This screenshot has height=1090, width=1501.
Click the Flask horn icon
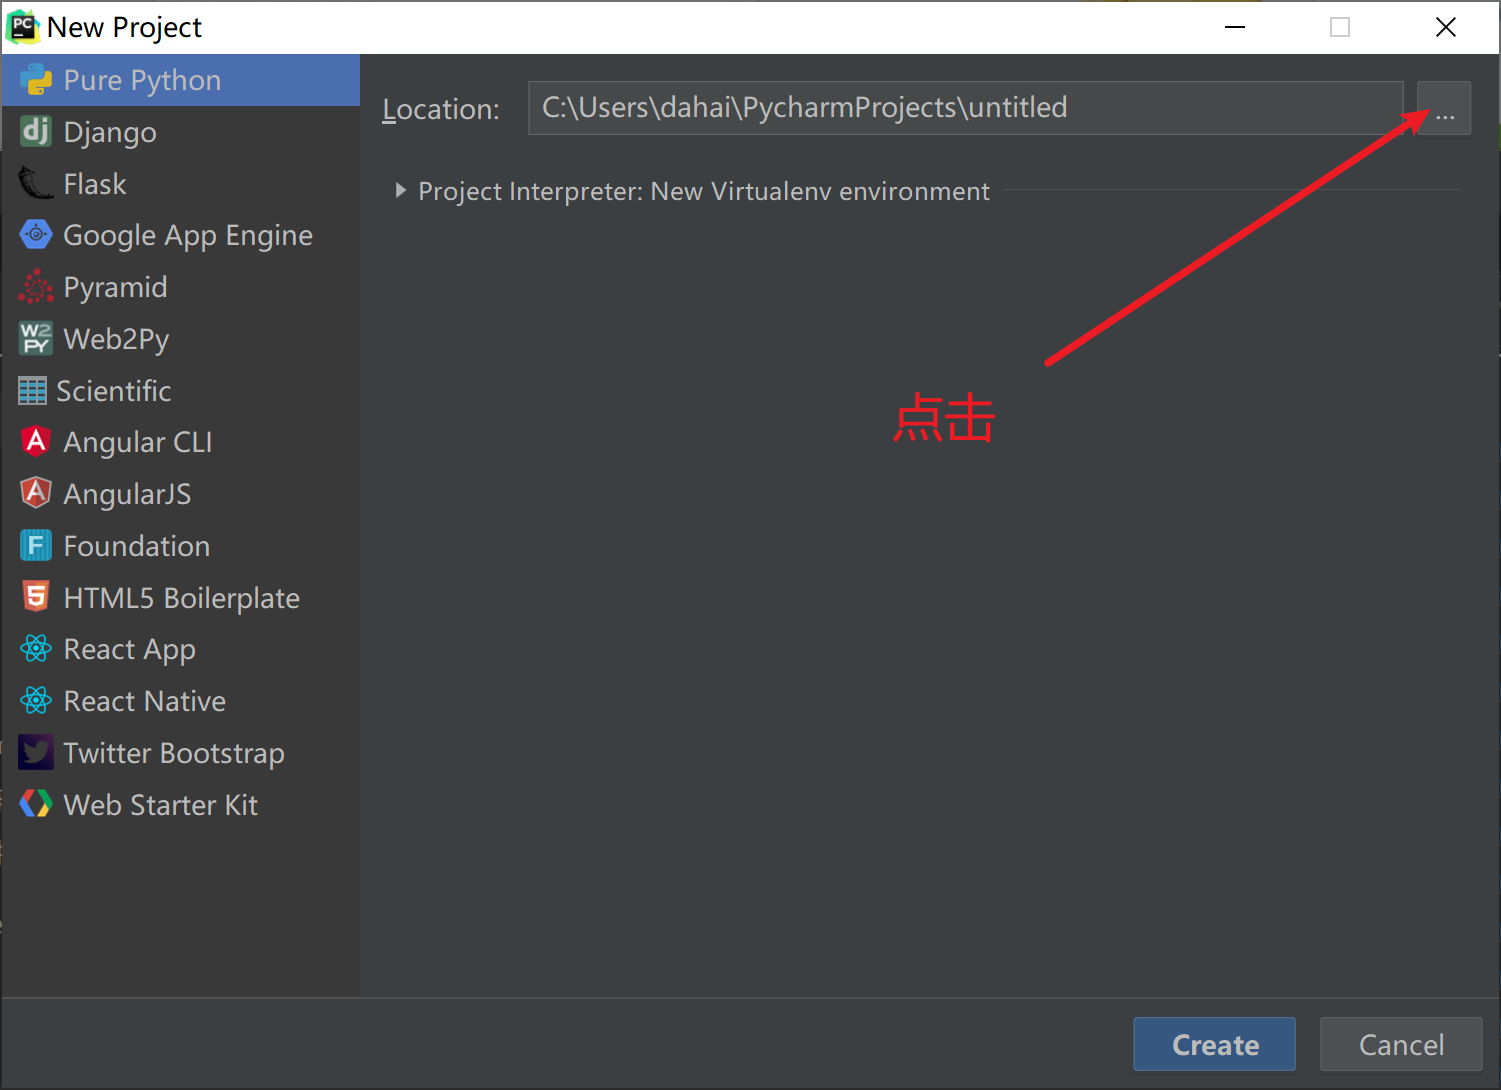click(x=36, y=183)
